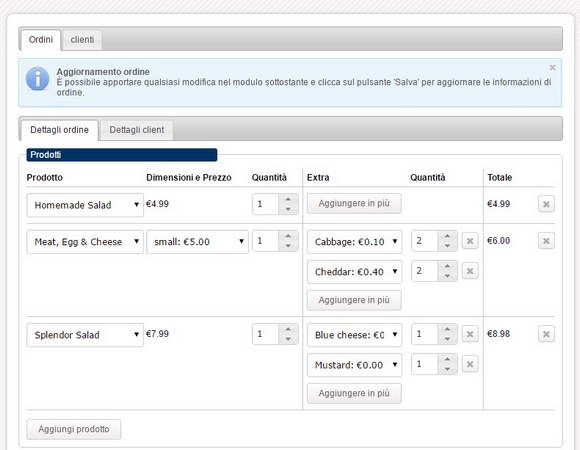Decrease Cheddar extra quantity
Image resolution: width=580 pixels, height=450 pixels.
coord(448,276)
